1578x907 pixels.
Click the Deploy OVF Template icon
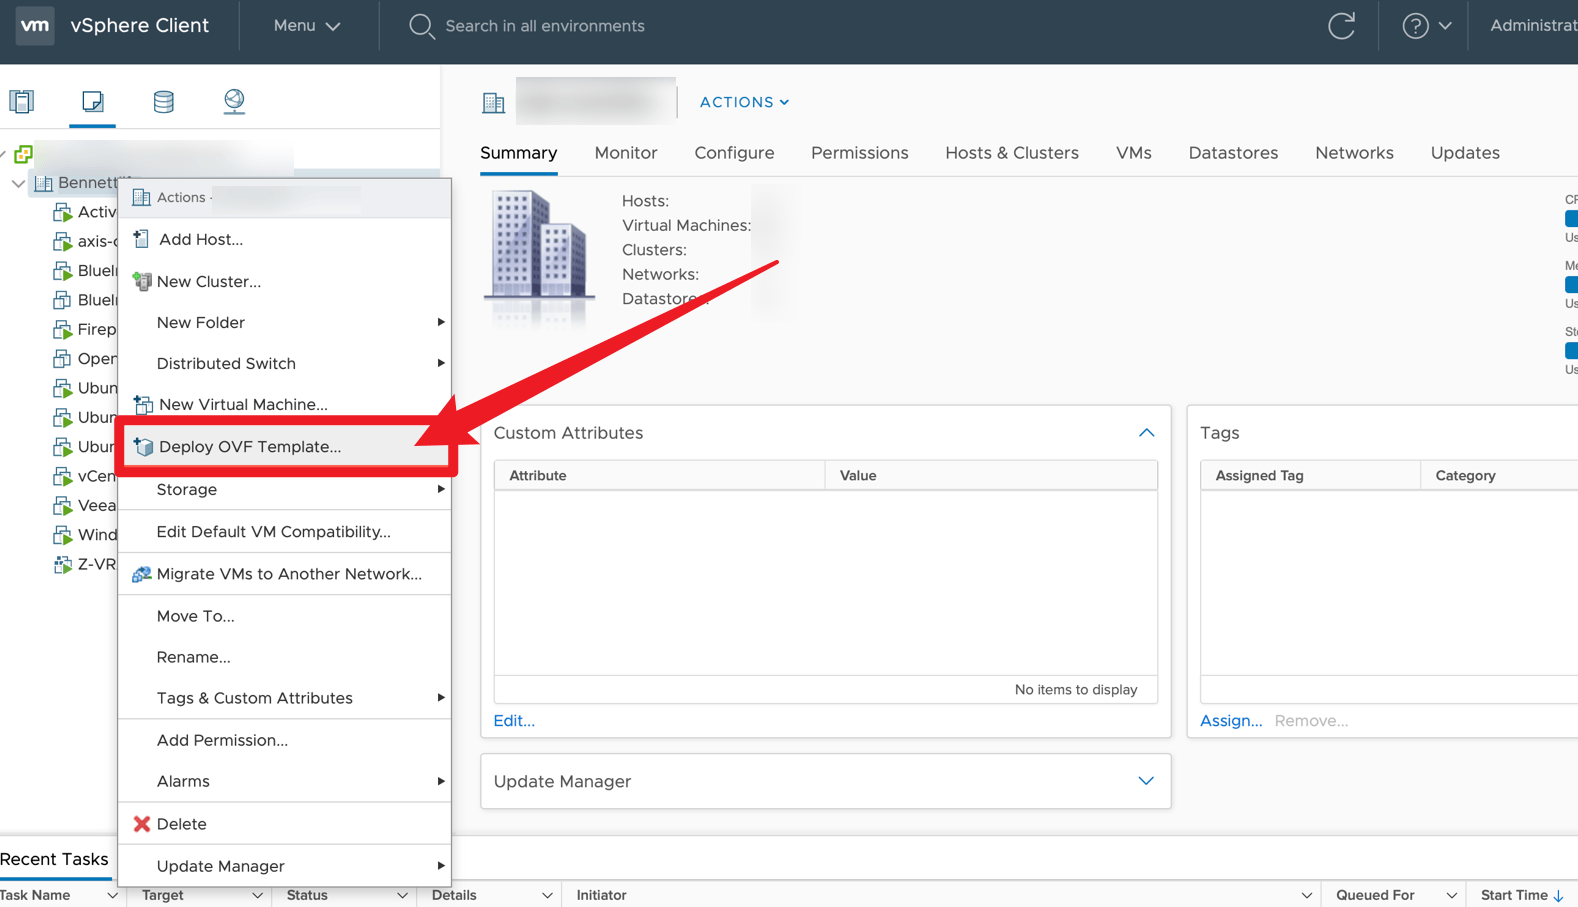[x=143, y=447]
